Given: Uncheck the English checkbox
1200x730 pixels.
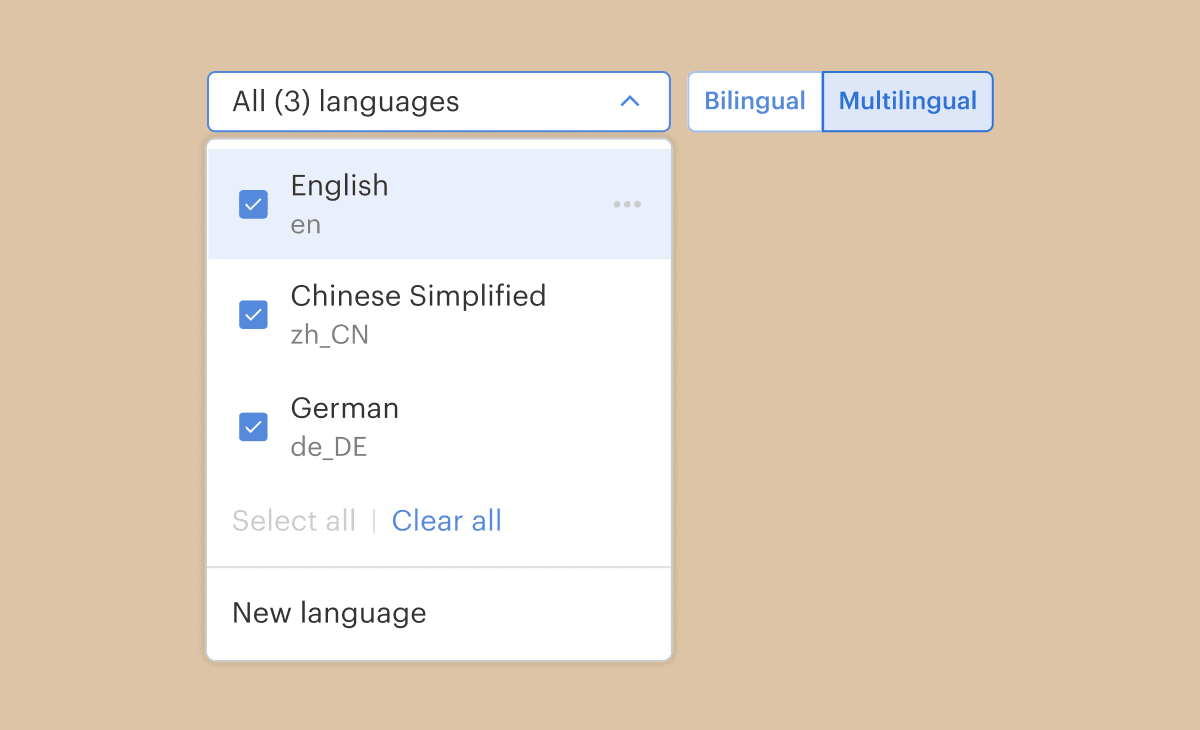Looking at the screenshot, I should click(253, 204).
